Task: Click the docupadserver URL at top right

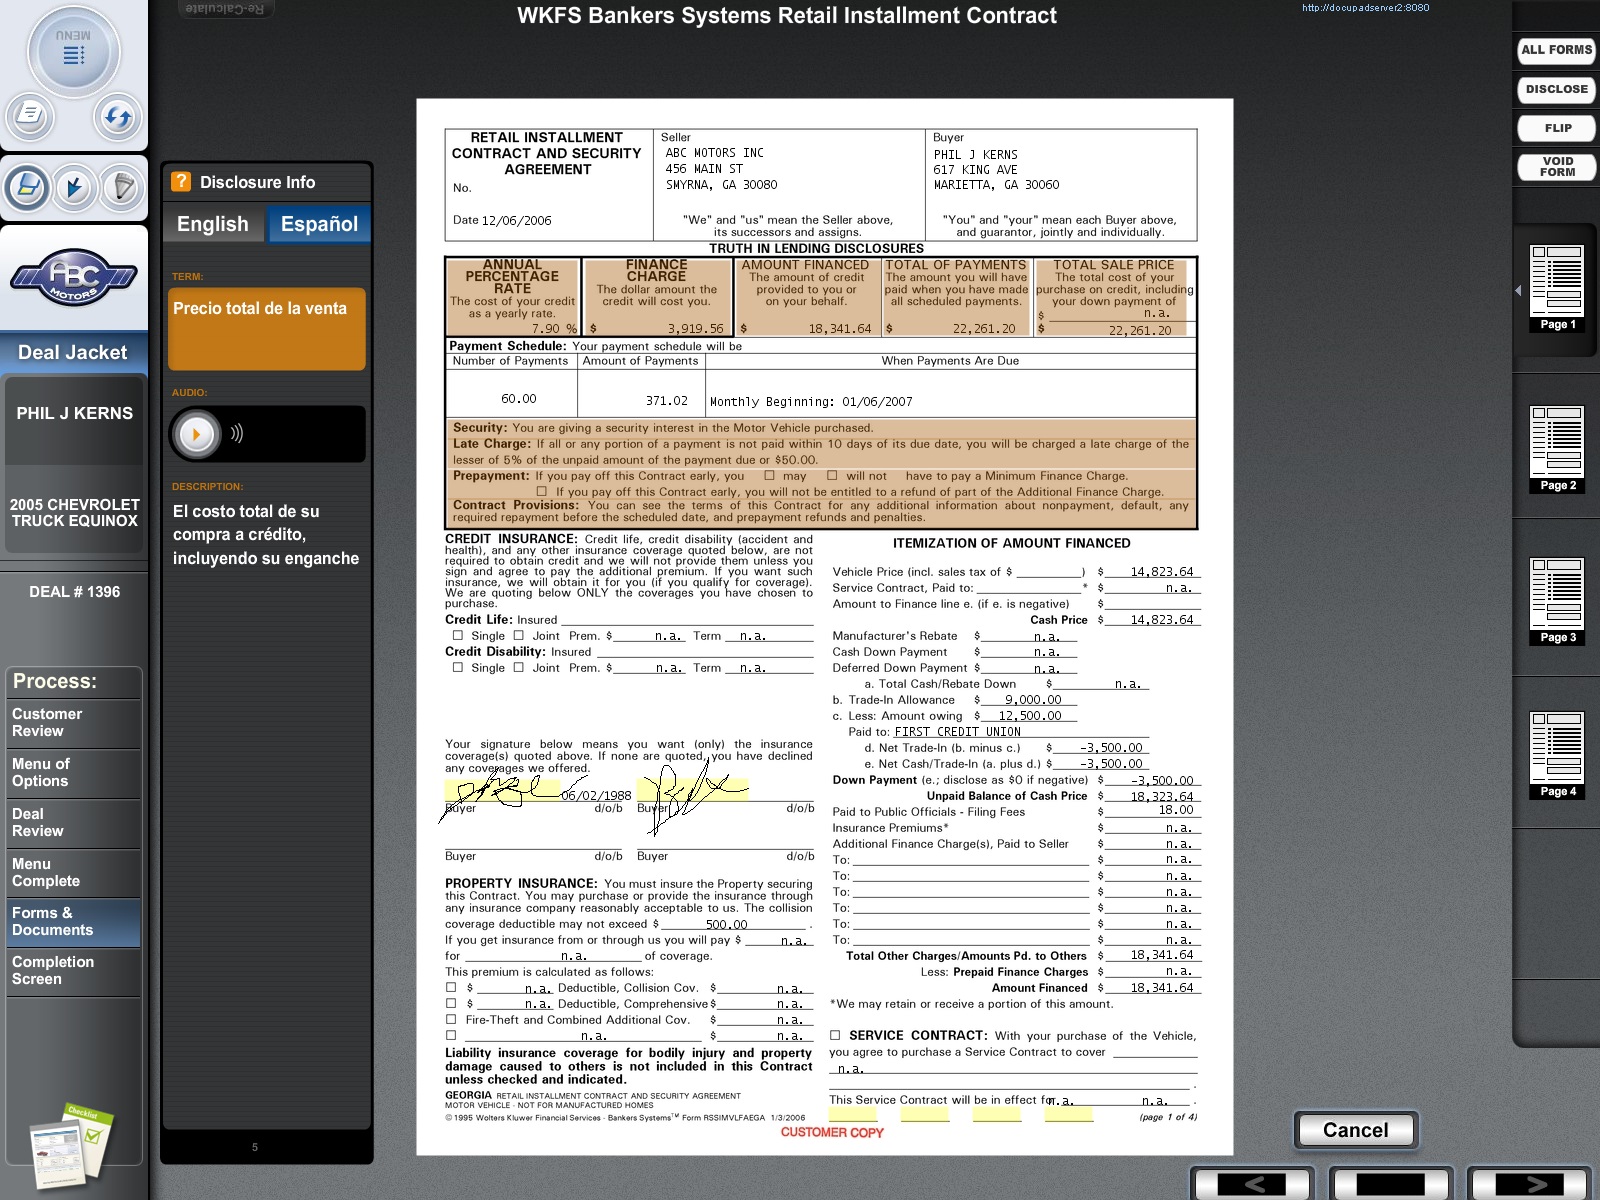Action: click(x=1365, y=8)
